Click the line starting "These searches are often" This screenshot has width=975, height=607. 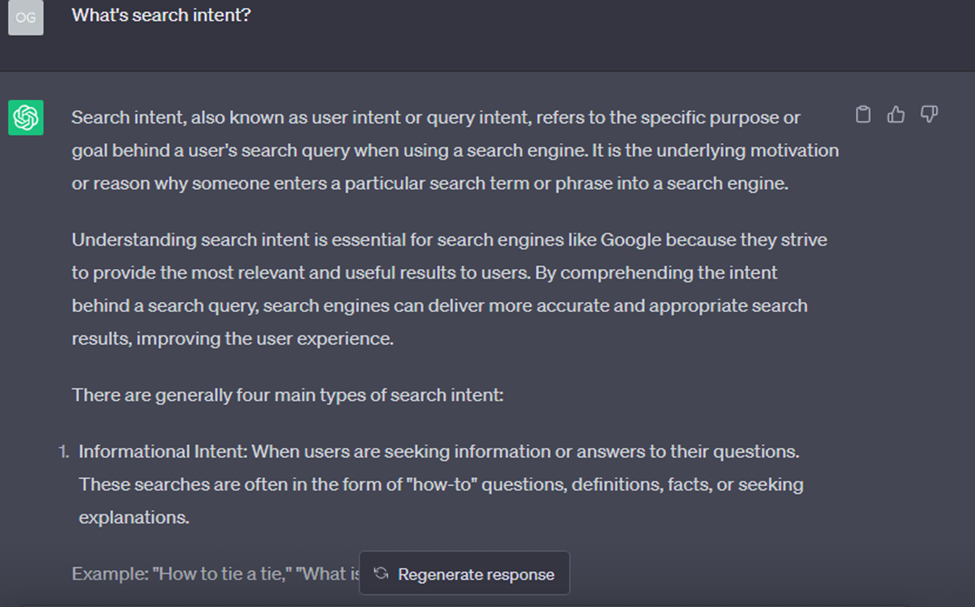pos(441,485)
